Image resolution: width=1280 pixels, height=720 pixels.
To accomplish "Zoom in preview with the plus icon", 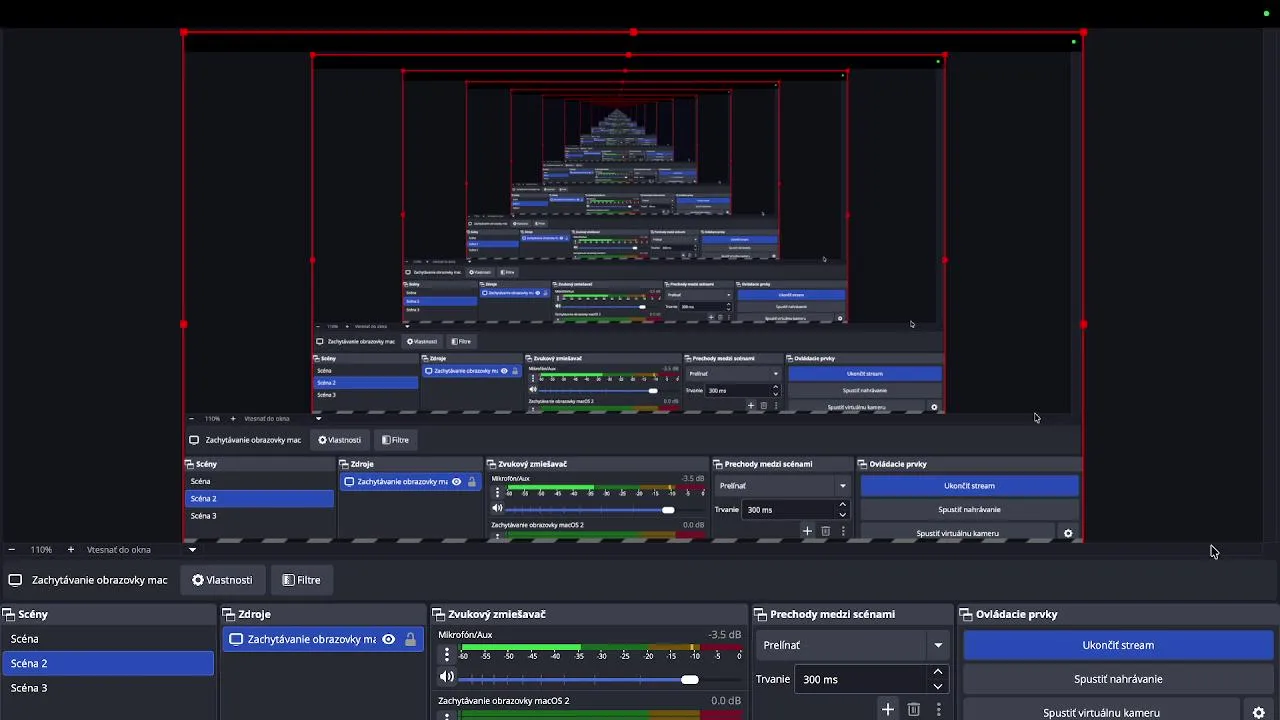I will tap(70, 549).
